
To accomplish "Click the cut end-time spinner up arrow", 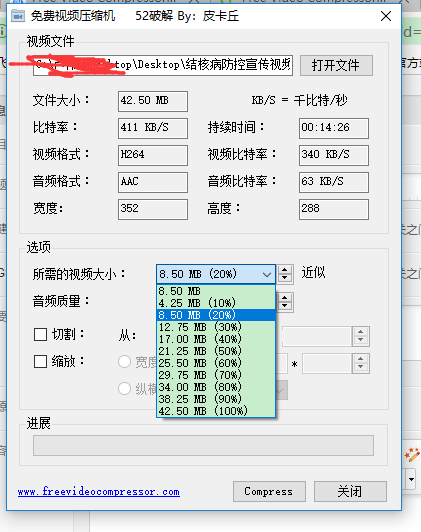I will tap(361, 332).
